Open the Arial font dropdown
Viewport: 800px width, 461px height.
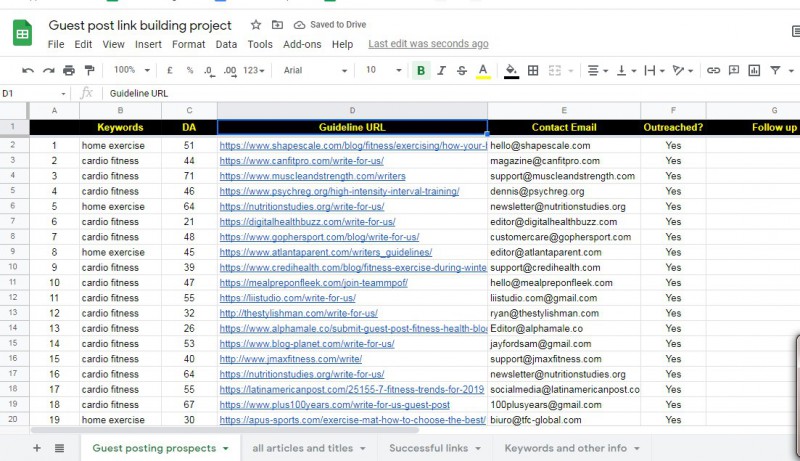(x=315, y=70)
